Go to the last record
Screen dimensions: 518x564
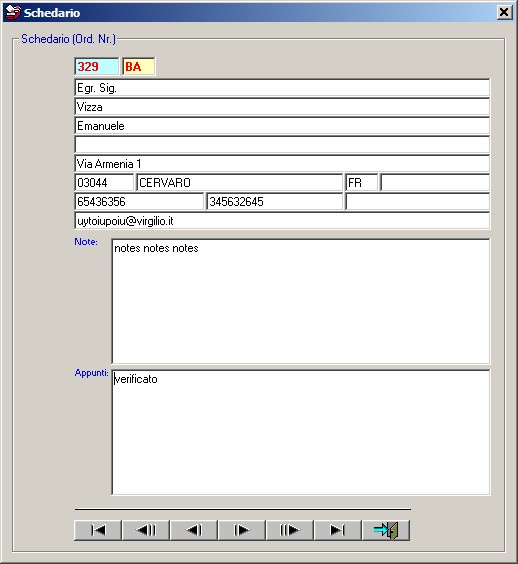[x=338, y=530]
